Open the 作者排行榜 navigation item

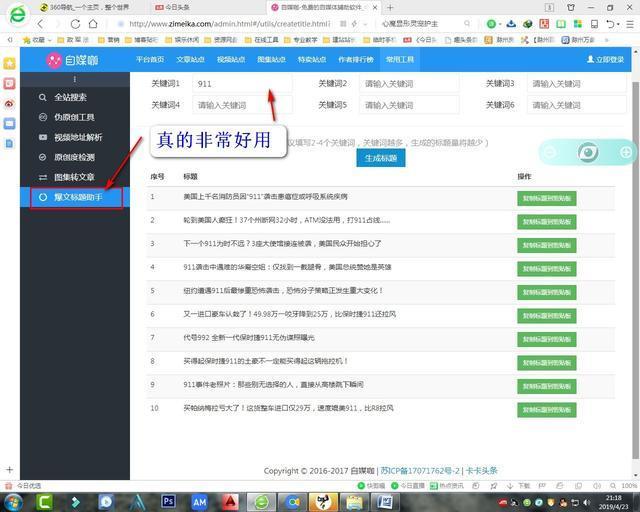point(356,60)
